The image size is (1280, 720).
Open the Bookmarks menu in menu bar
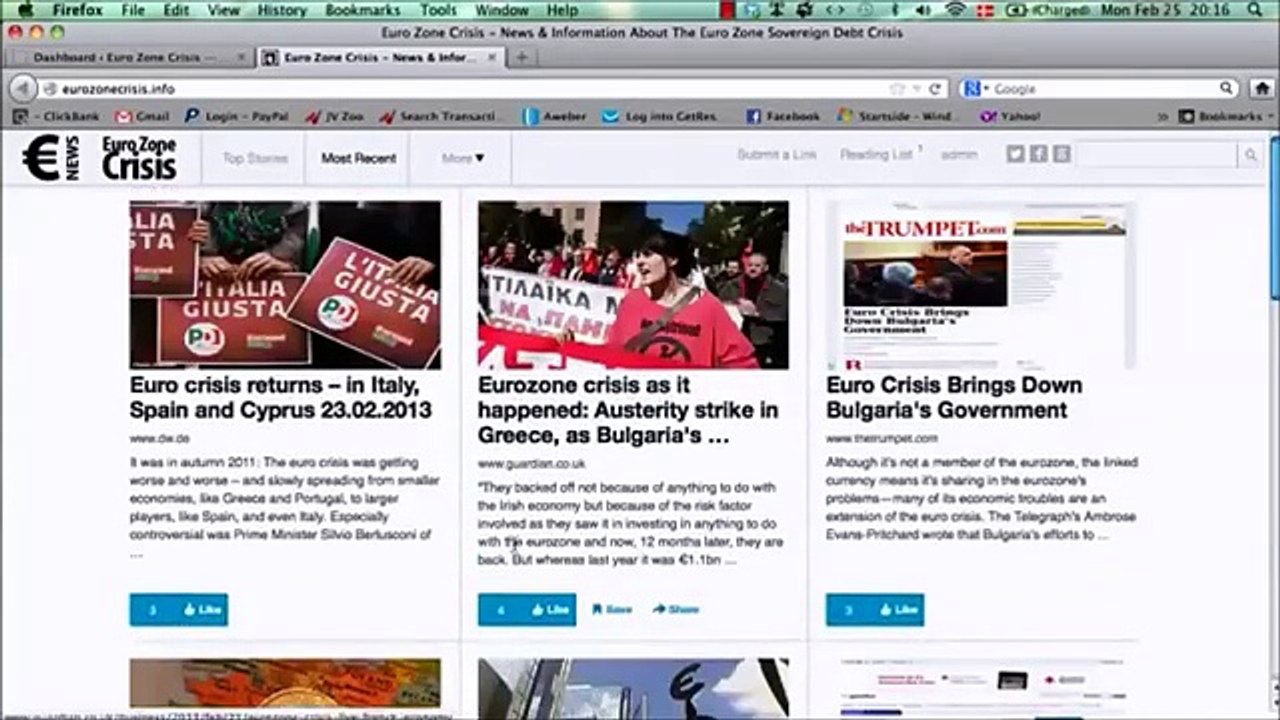click(362, 10)
